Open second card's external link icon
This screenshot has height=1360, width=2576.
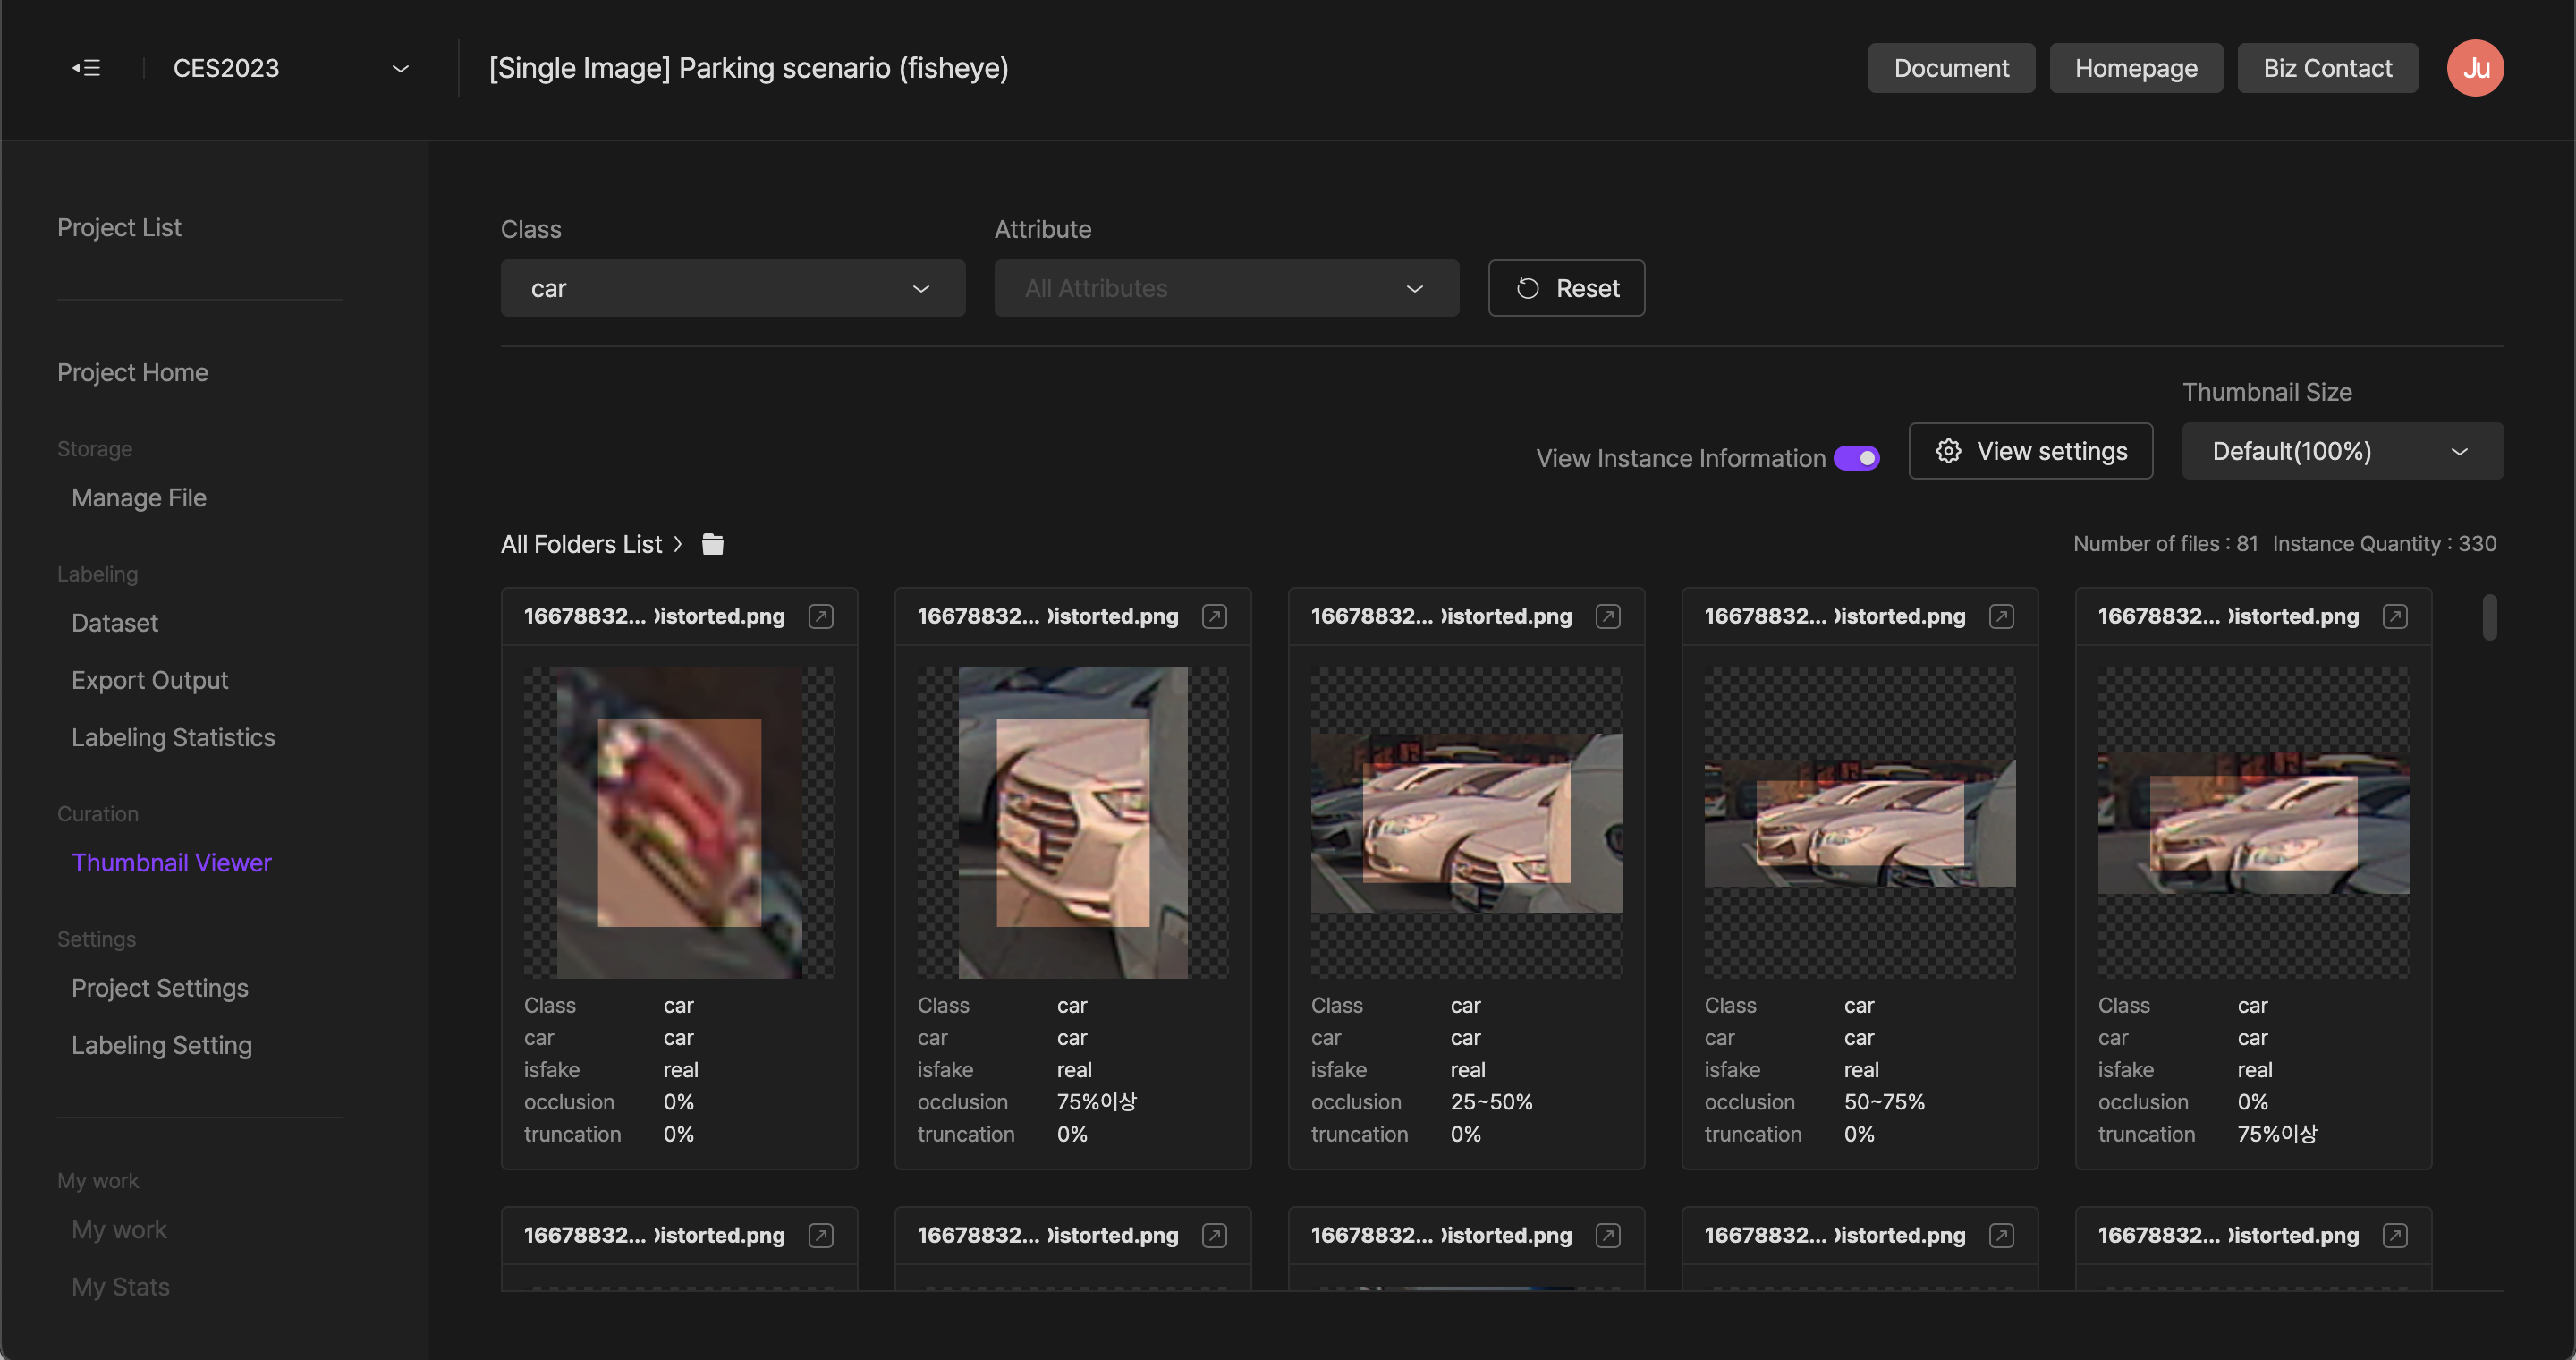1214,616
